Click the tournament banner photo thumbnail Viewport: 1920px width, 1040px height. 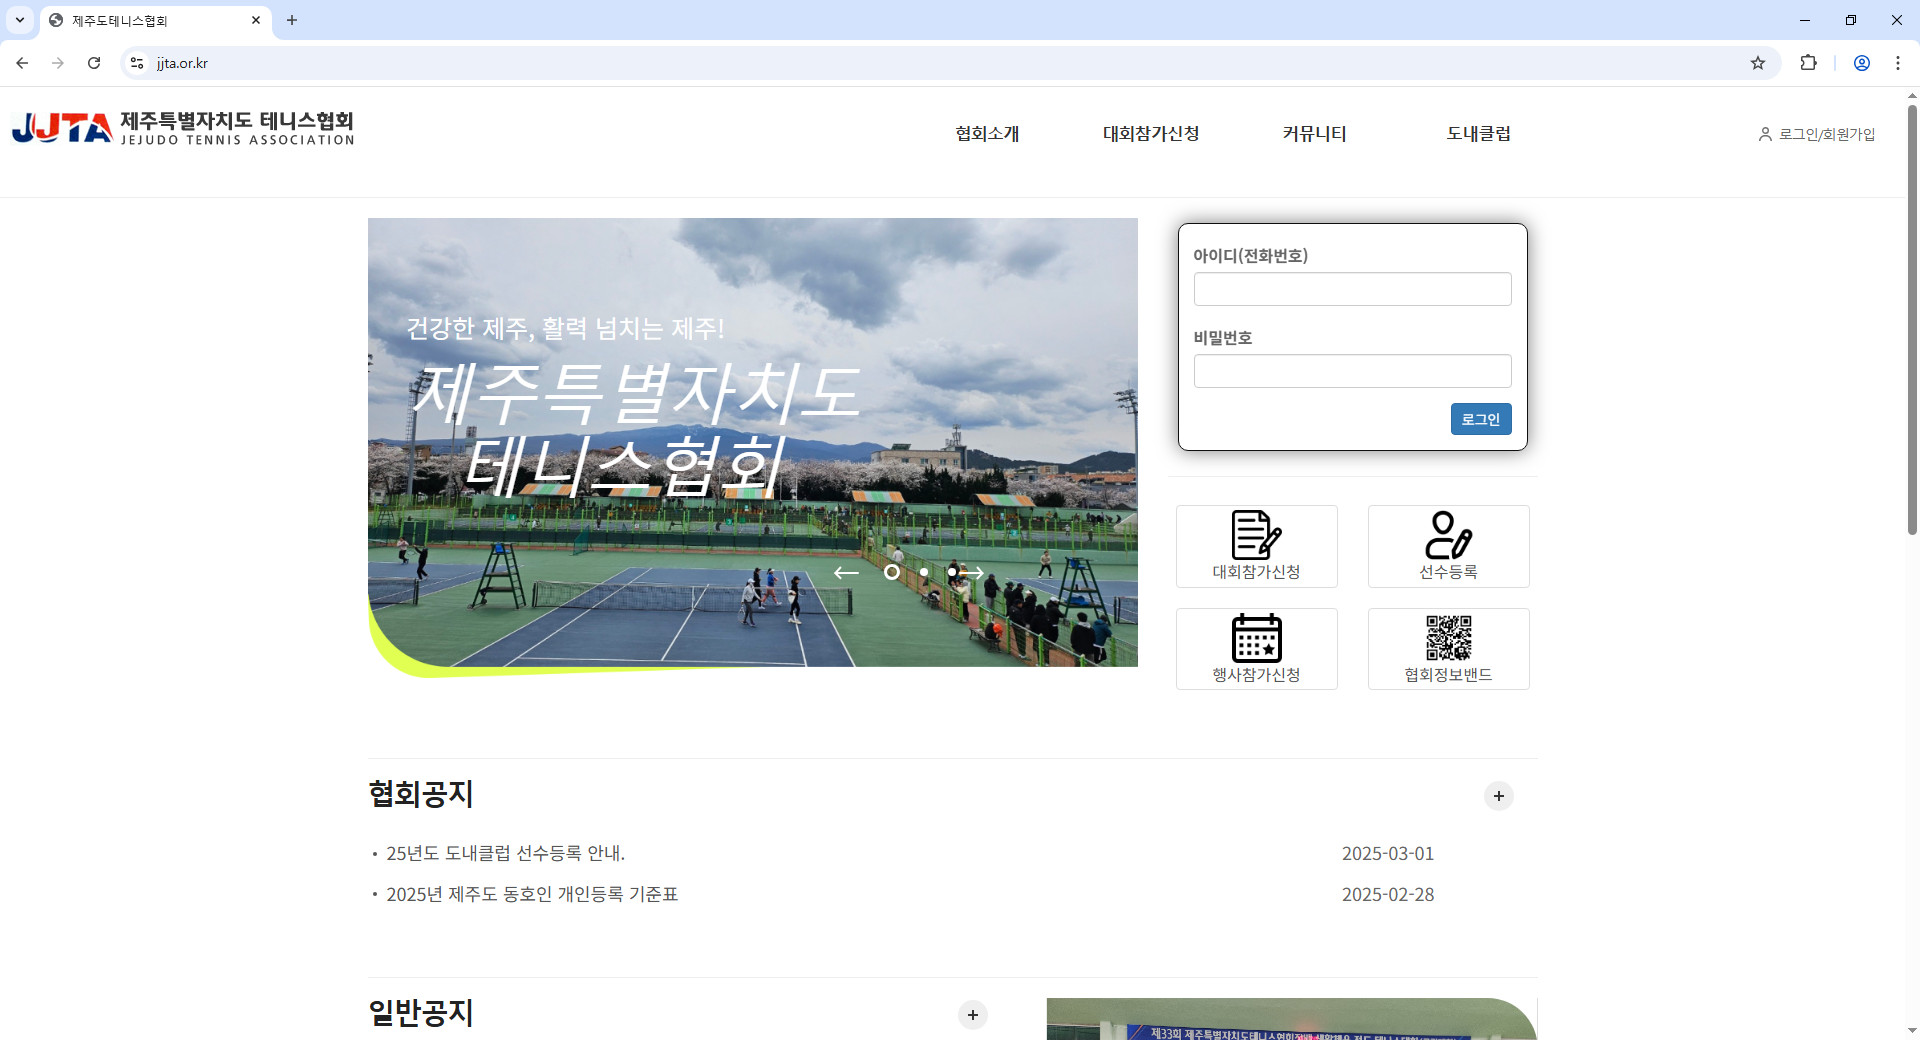click(x=1291, y=1019)
